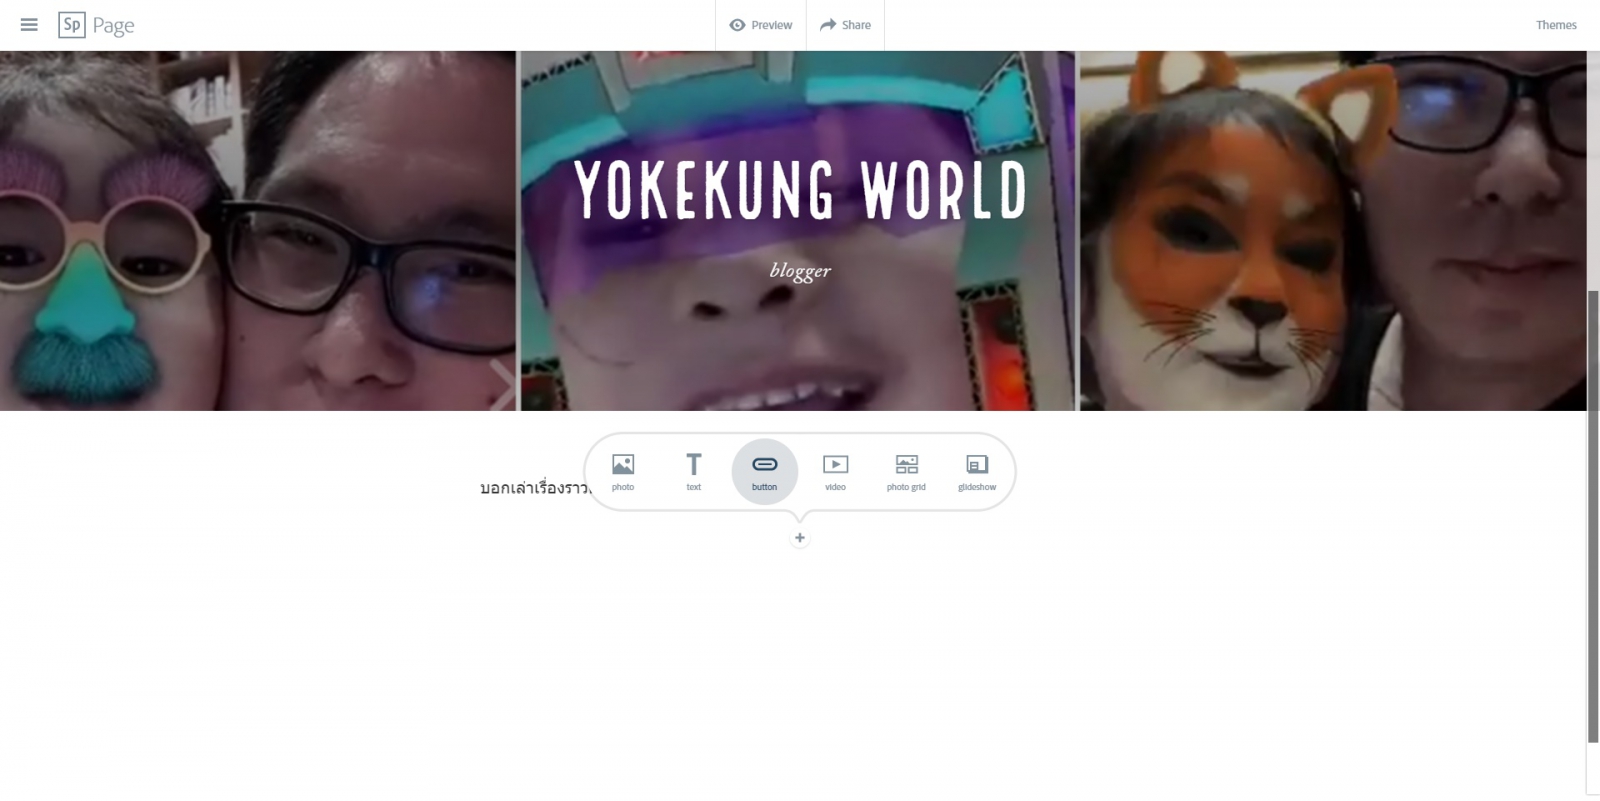Select the Page label in header
The width and height of the screenshot is (1600, 801).
tap(113, 26)
